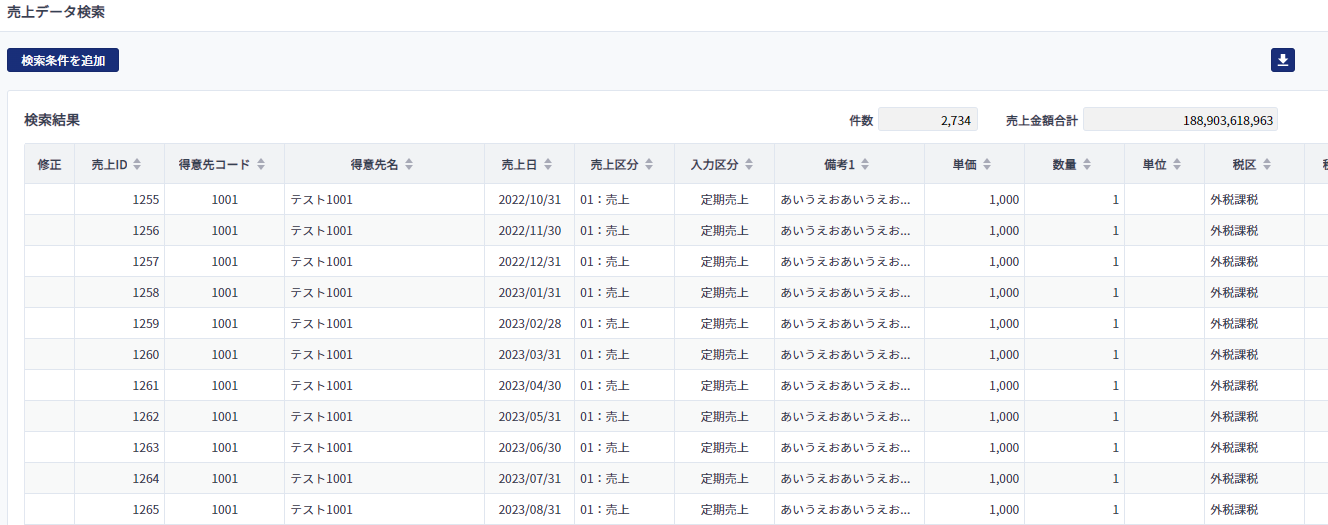
Task: Select sales ID 1256 cell
Action: click(120, 231)
